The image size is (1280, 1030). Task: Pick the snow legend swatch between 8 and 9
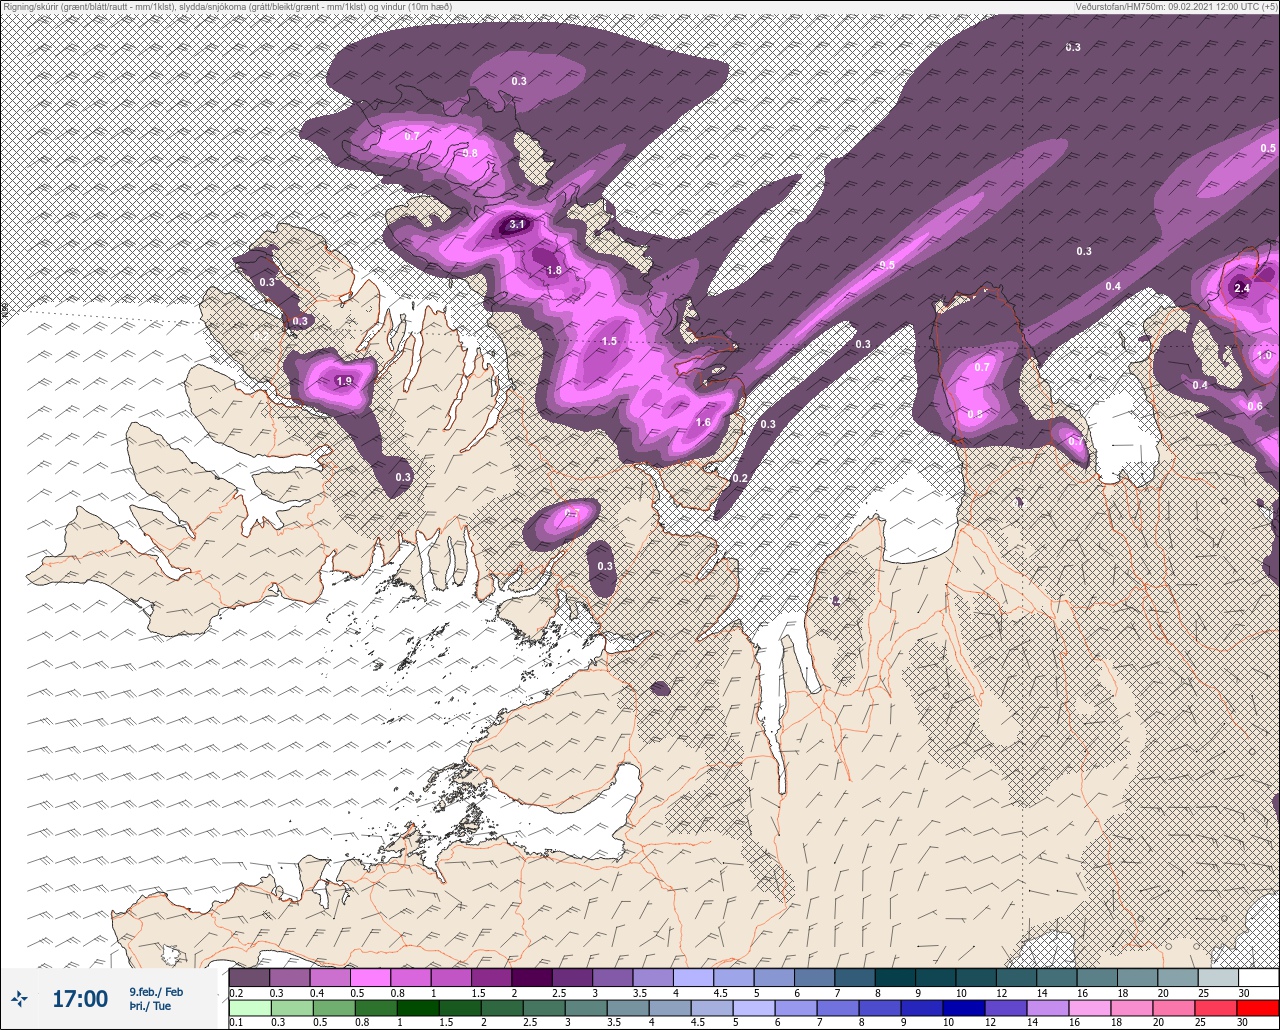coord(895,977)
